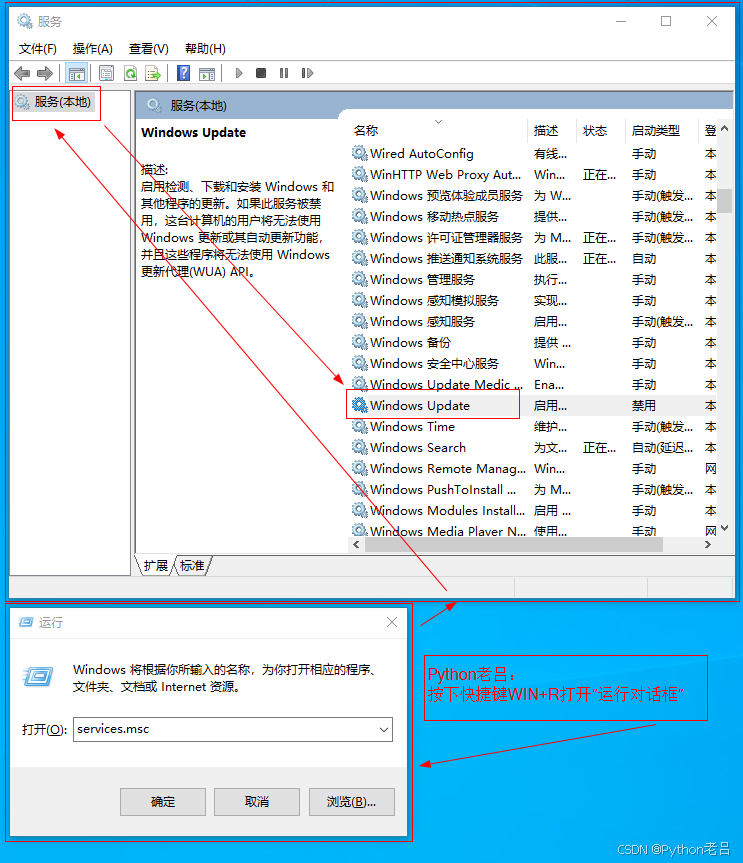The height and width of the screenshot is (863, 743).
Task: Click vertical scrollbar down arrow in services list
Action: tap(725, 528)
